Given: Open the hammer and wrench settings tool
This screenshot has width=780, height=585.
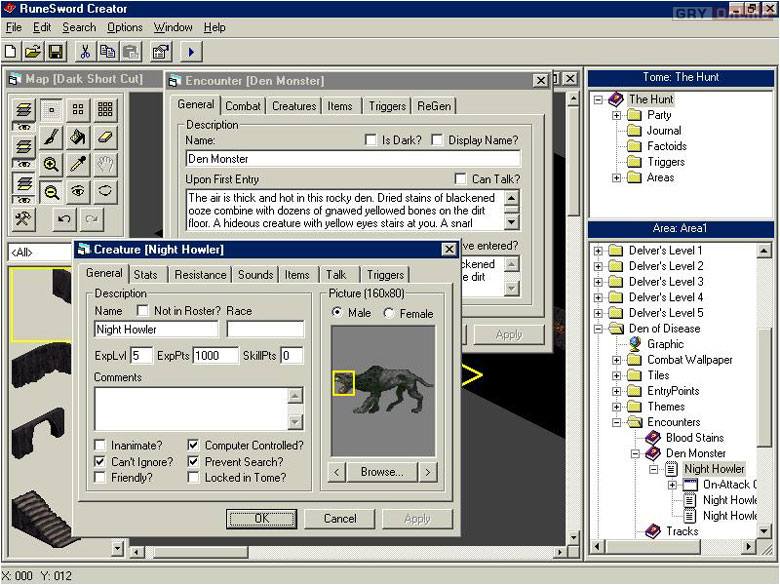Looking at the screenshot, I should pyautogui.click(x=23, y=218).
